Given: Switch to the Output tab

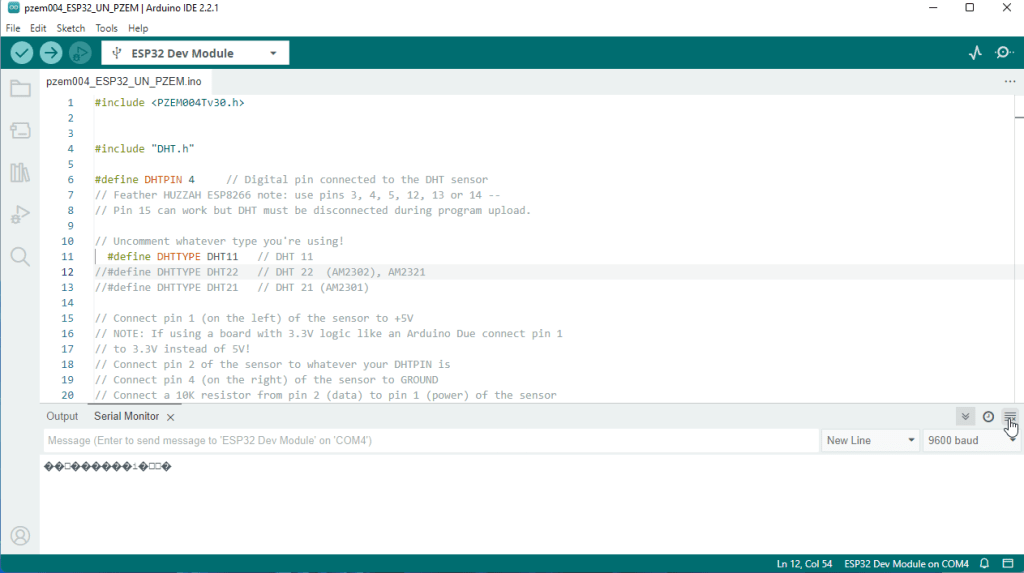Looking at the screenshot, I should click(62, 417).
